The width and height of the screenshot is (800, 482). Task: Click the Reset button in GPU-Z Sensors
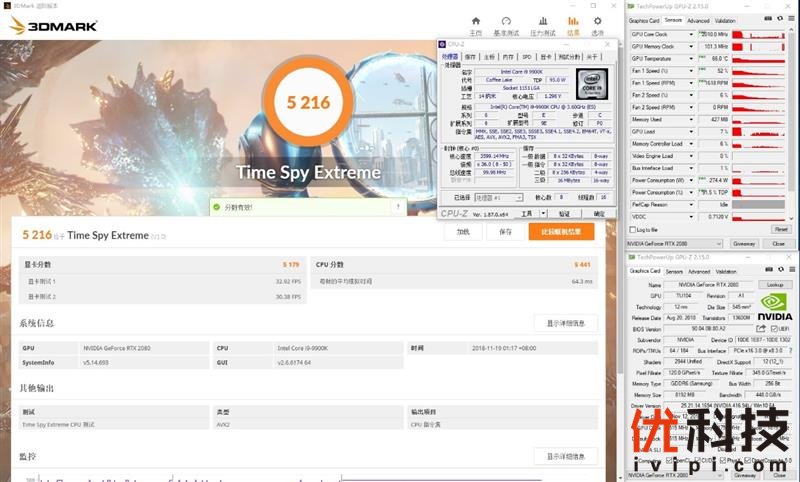point(781,230)
